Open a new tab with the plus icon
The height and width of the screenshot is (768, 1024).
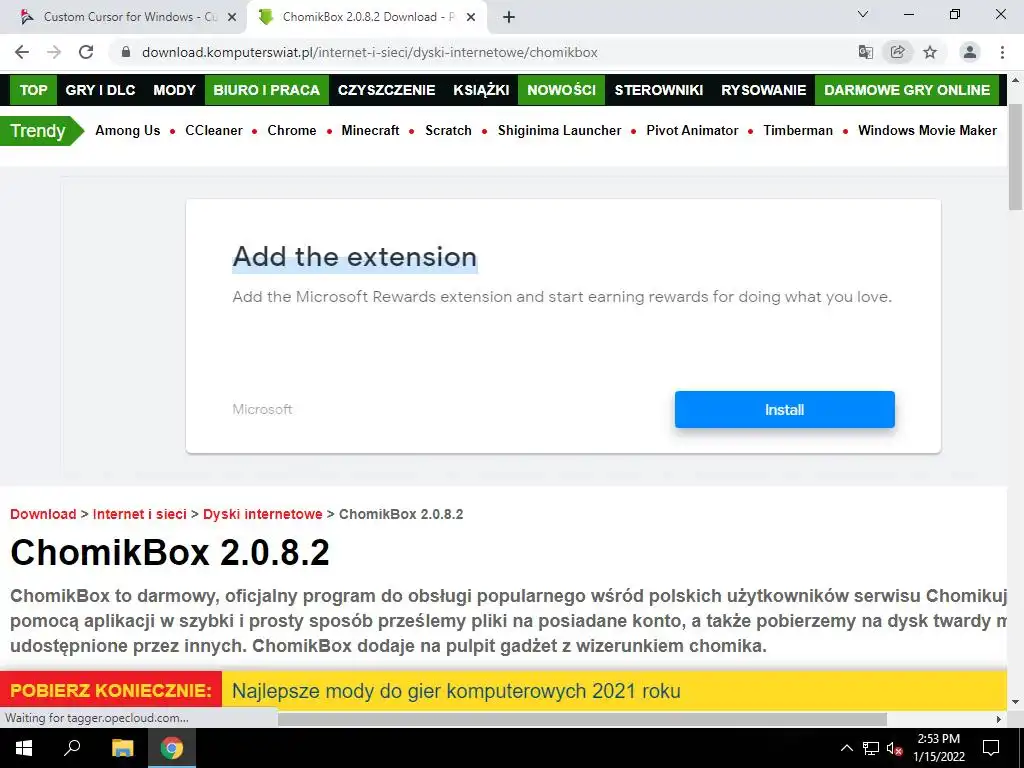[x=509, y=18]
